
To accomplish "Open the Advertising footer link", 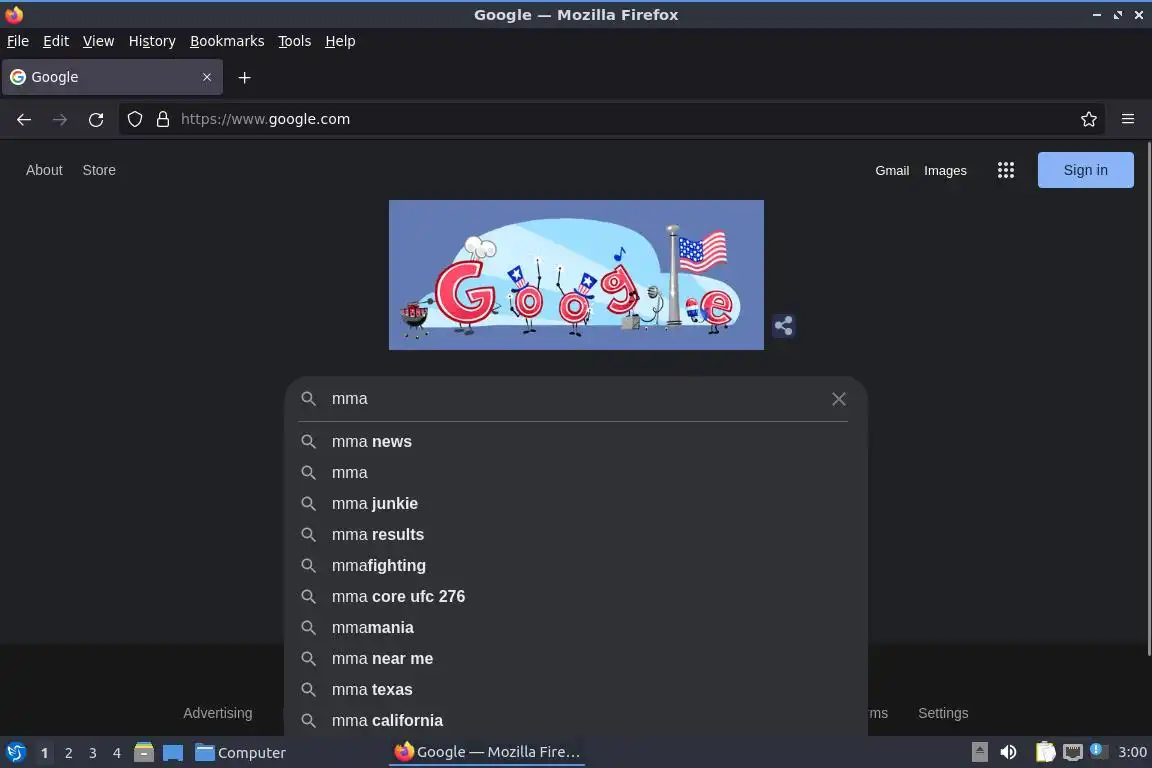I will pos(217,713).
